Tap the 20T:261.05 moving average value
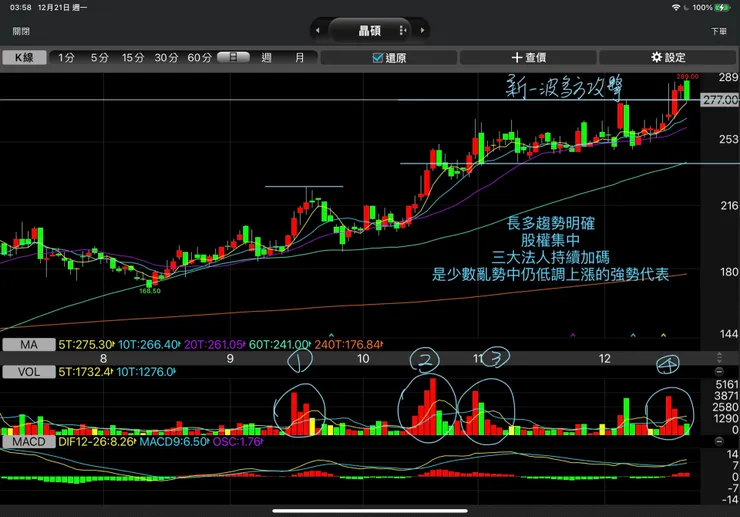This screenshot has height=517, width=740. (215, 345)
